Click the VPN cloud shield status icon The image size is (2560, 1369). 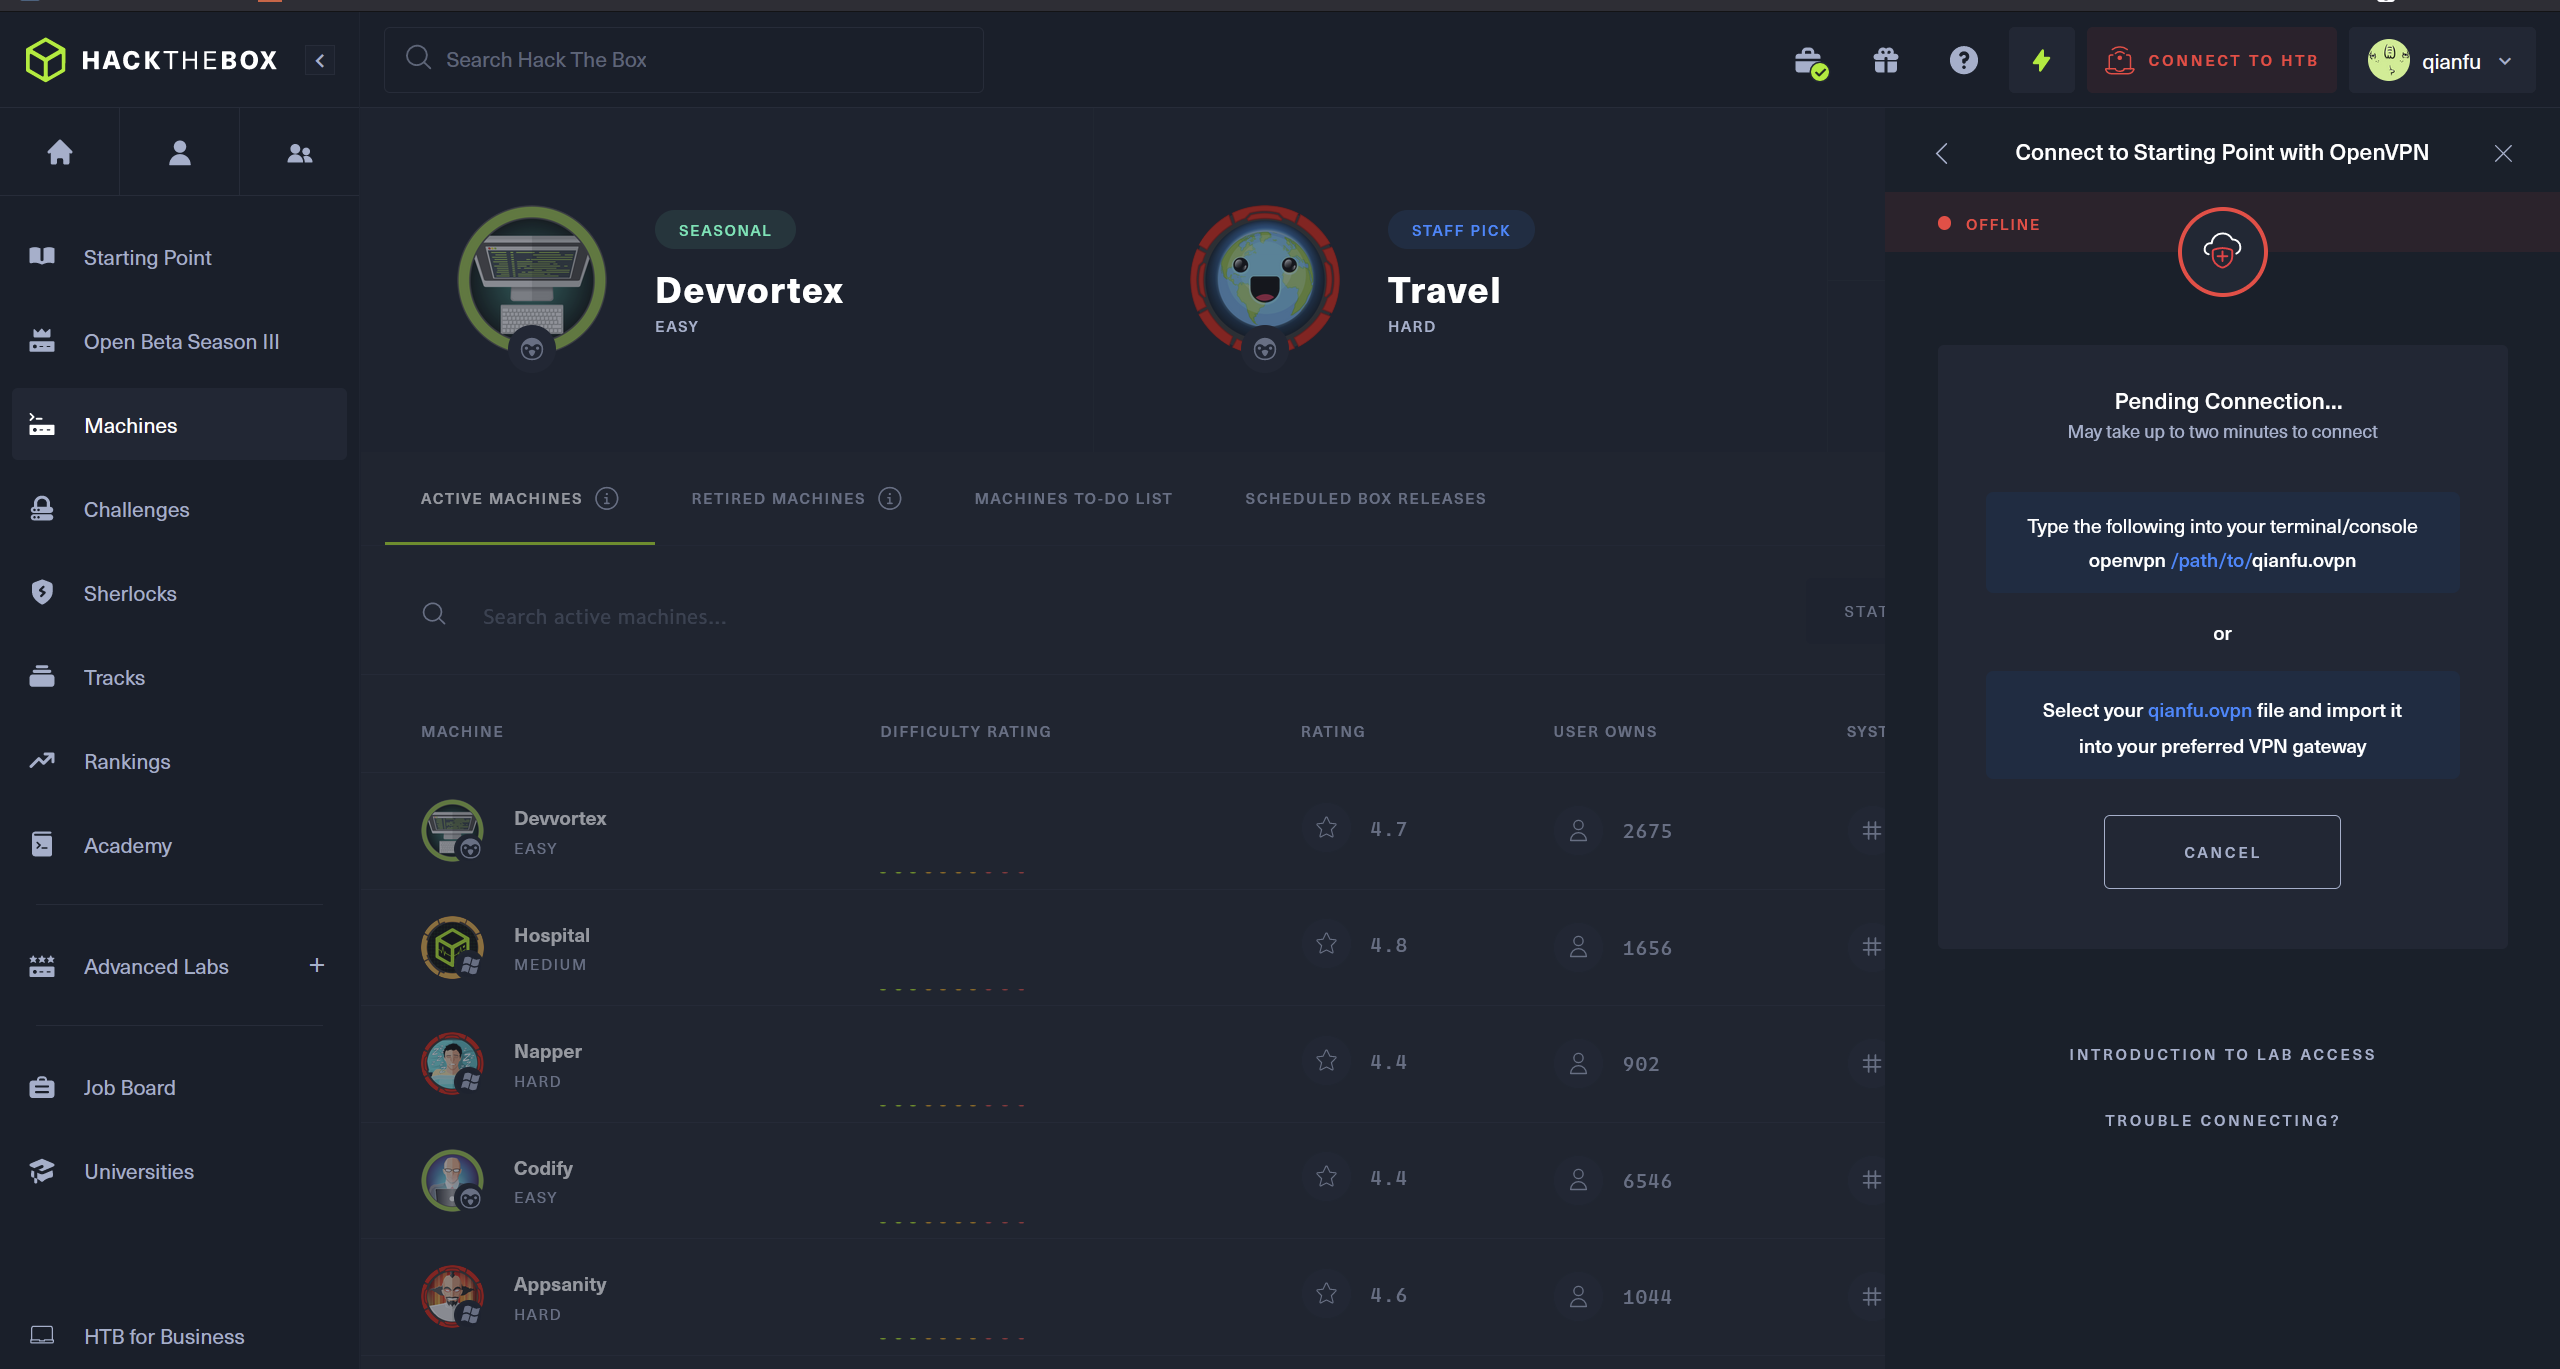tap(2222, 252)
